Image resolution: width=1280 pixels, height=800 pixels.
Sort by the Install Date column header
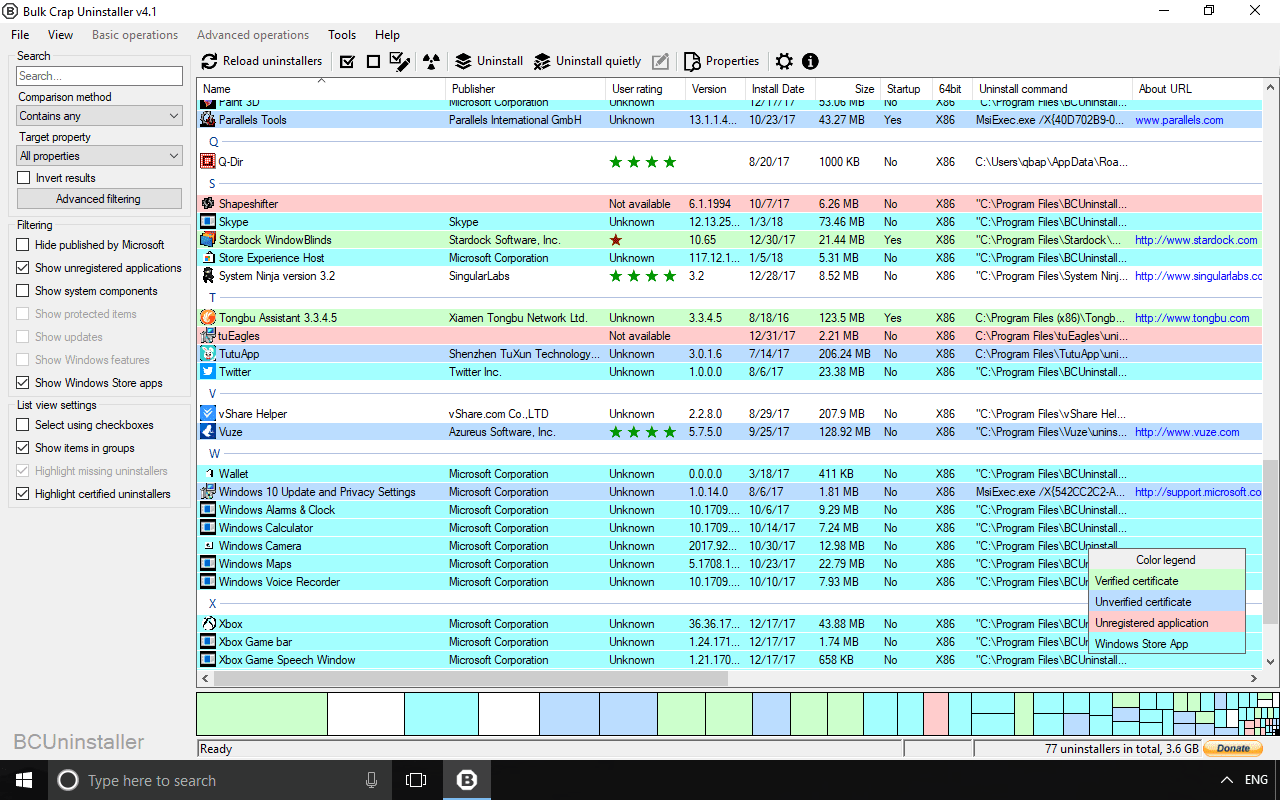780,89
